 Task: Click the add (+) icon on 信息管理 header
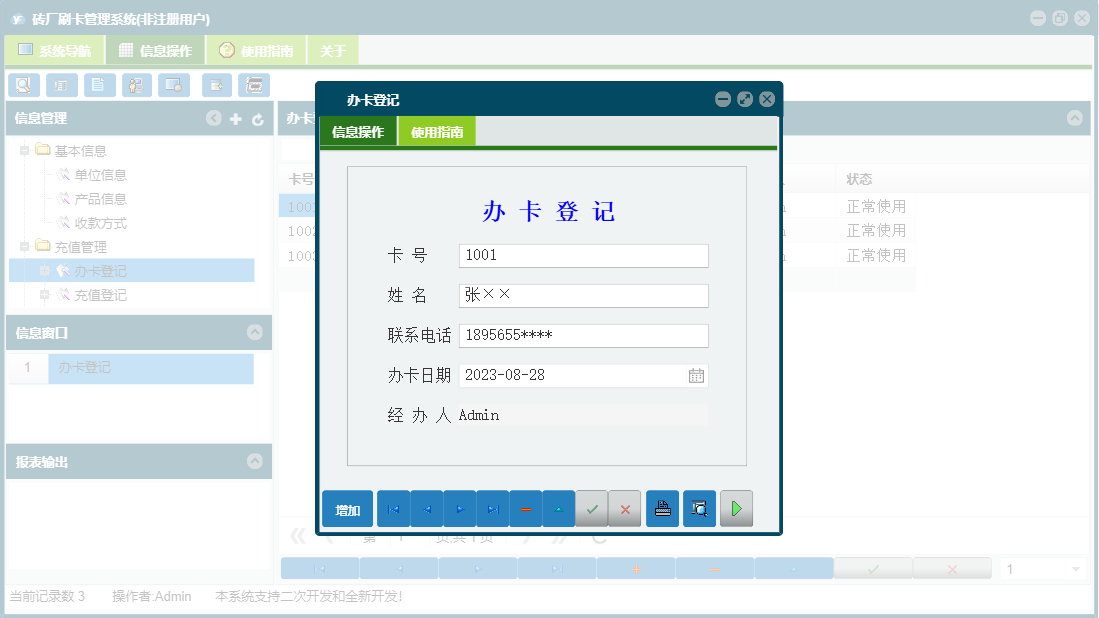coord(235,118)
